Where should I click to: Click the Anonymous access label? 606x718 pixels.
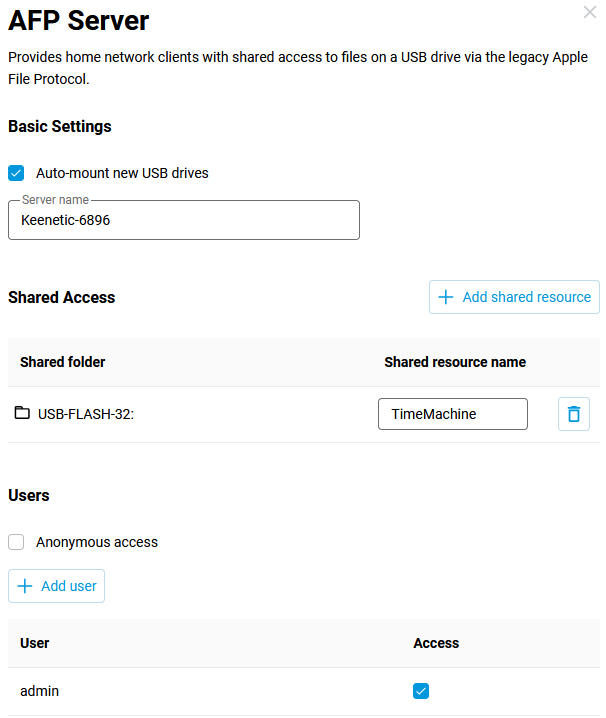(x=97, y=542)
